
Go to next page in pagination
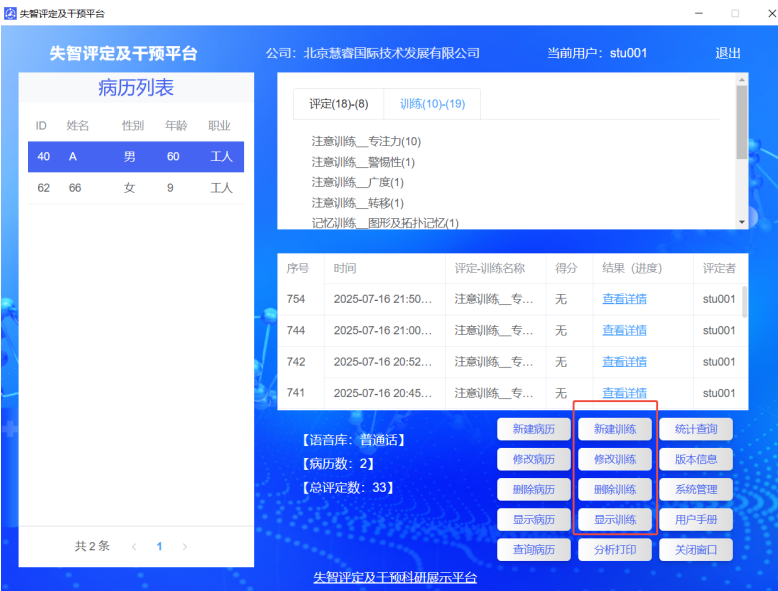pyautogui.click(x=184, y=547)
